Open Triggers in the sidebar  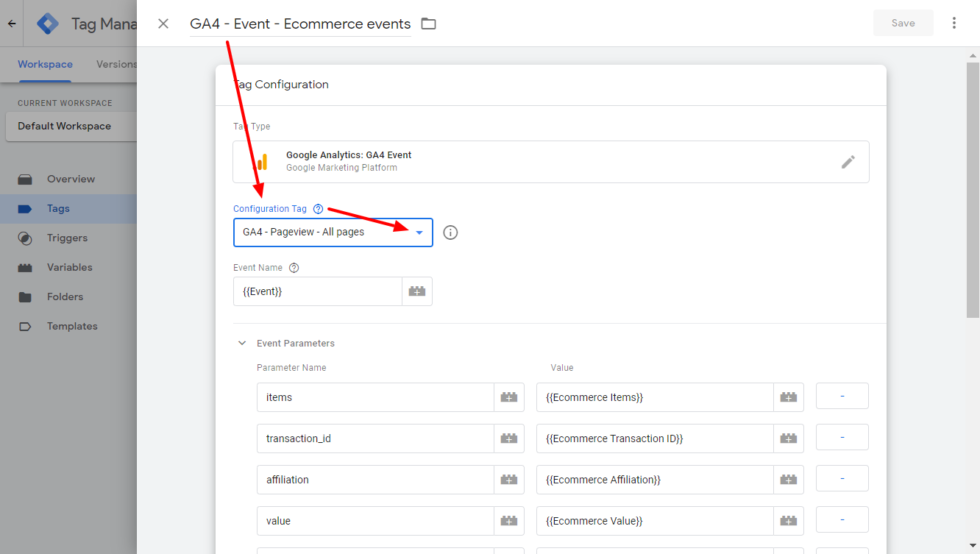pyautogui.click(x=69, y=238)
